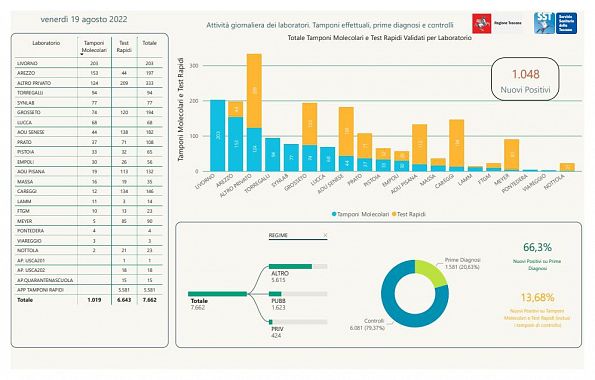Select the LIVORNO row in the table
The image size is (595, 380).
click(x=89, y=63)
